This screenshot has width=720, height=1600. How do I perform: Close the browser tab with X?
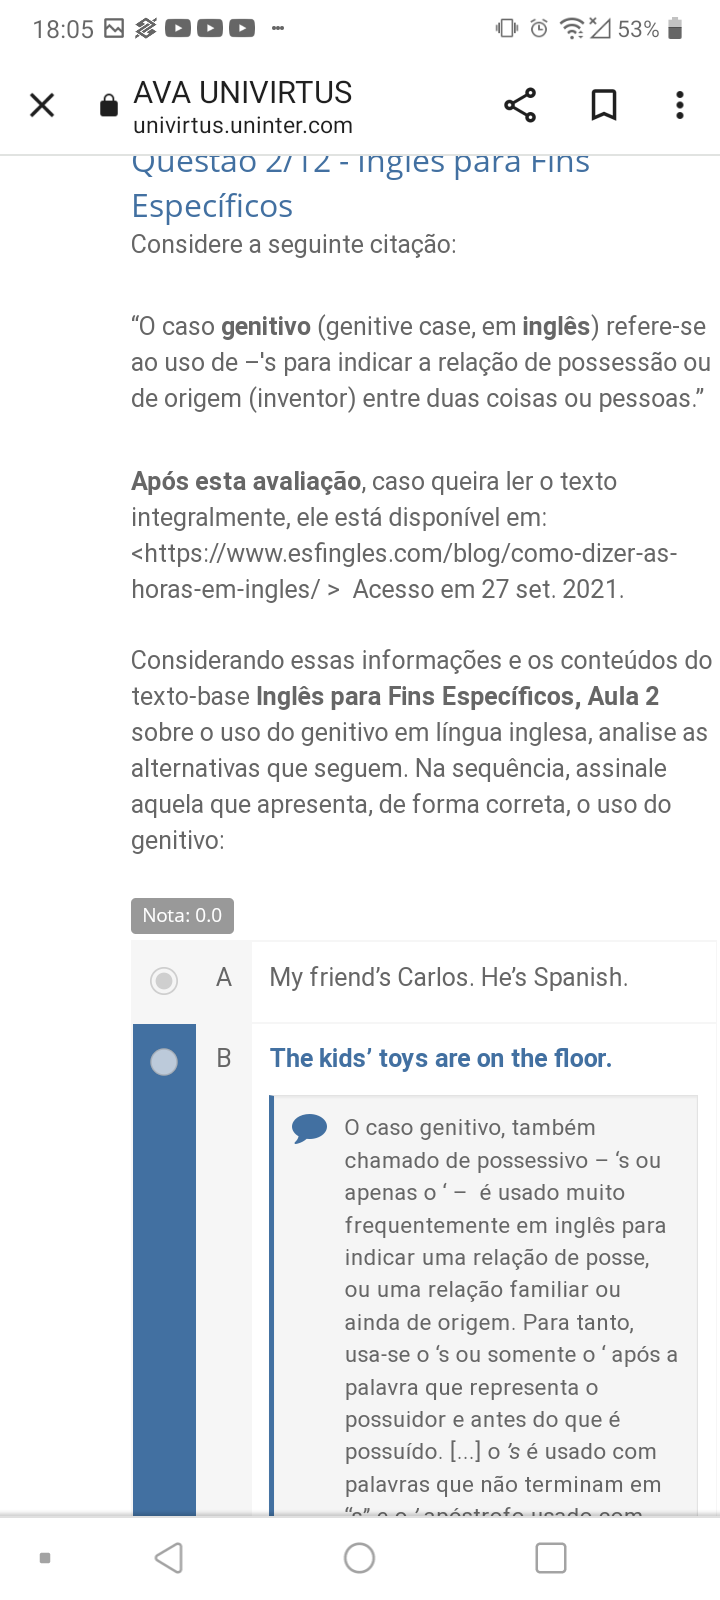(x=42, y=105)
